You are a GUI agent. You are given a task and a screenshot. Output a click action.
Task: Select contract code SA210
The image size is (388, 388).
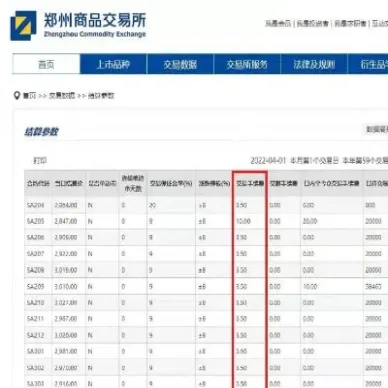tap(35, 303)
